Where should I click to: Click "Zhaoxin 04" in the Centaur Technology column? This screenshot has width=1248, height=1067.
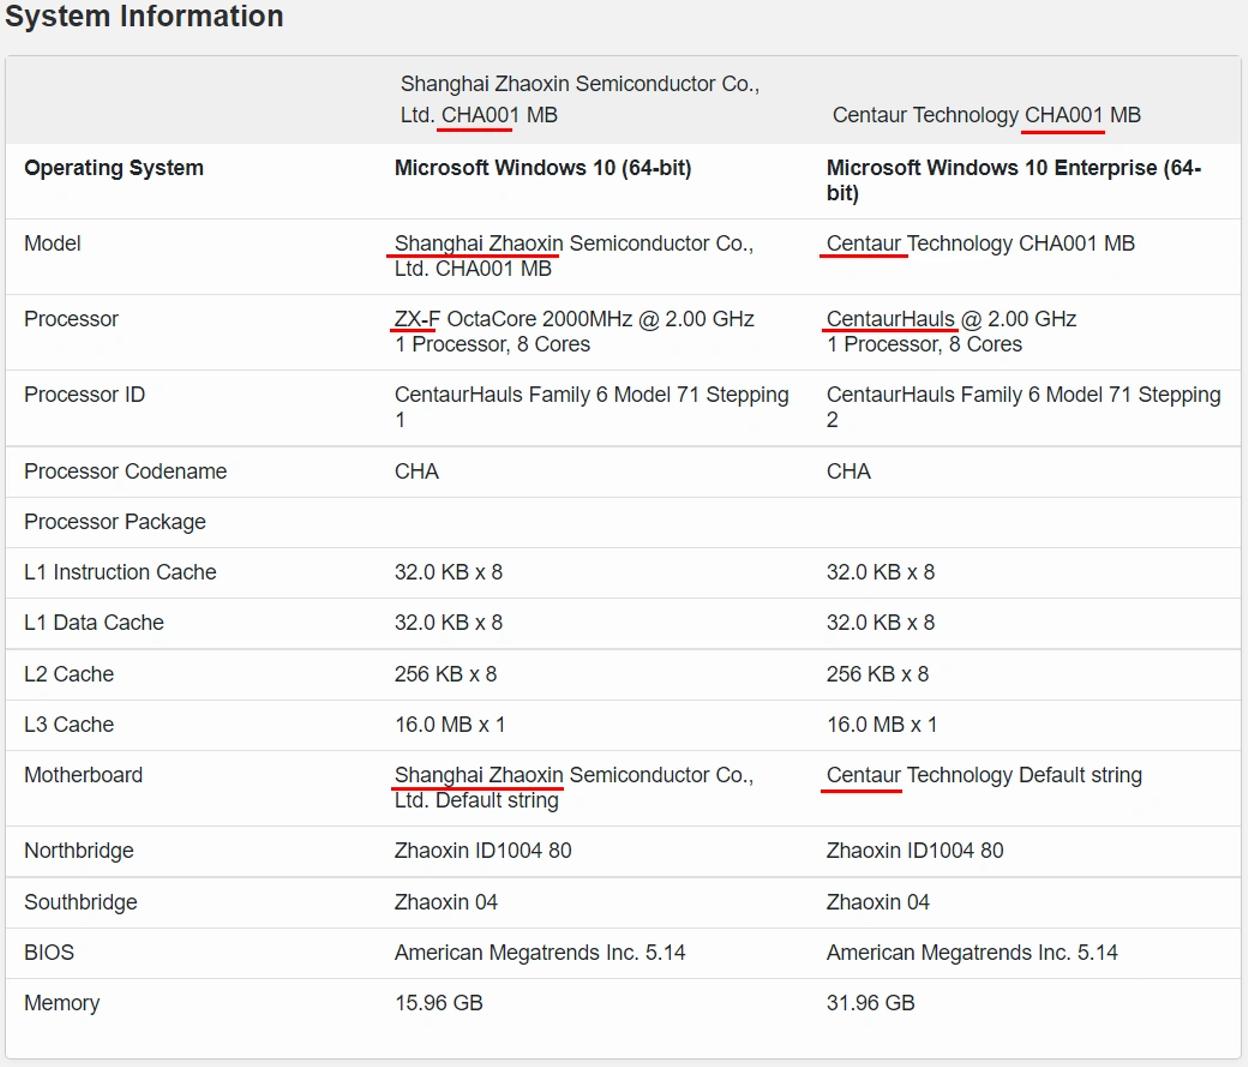pyautogui.click(x=878, y=902)
